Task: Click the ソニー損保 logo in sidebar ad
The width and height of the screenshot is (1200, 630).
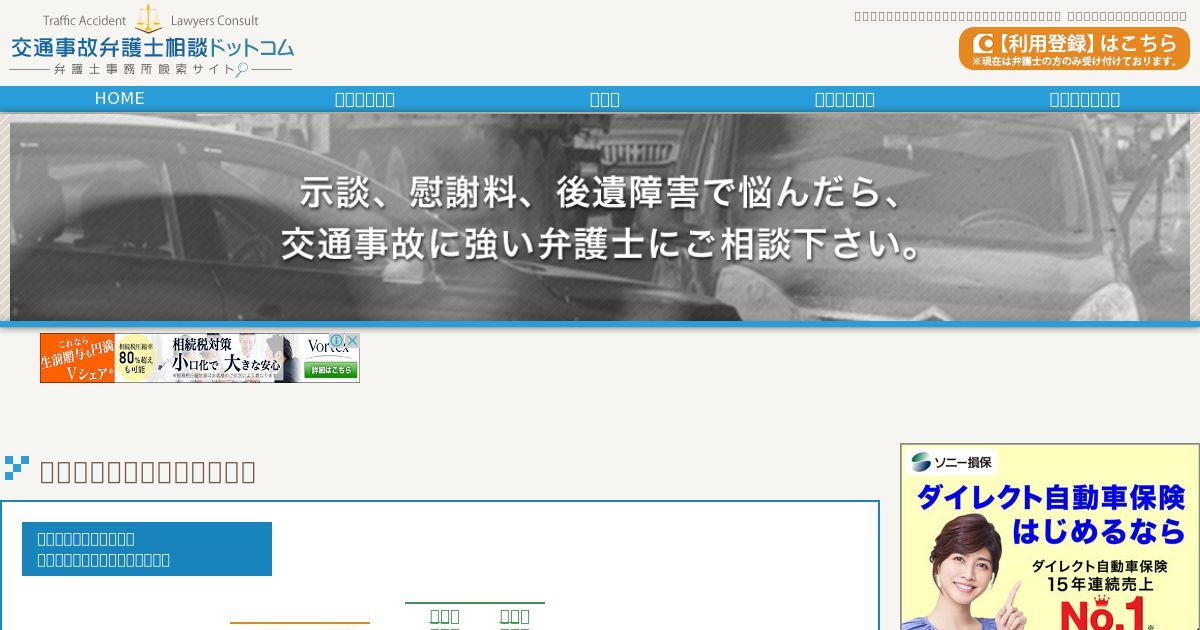Action: (951, 463)
